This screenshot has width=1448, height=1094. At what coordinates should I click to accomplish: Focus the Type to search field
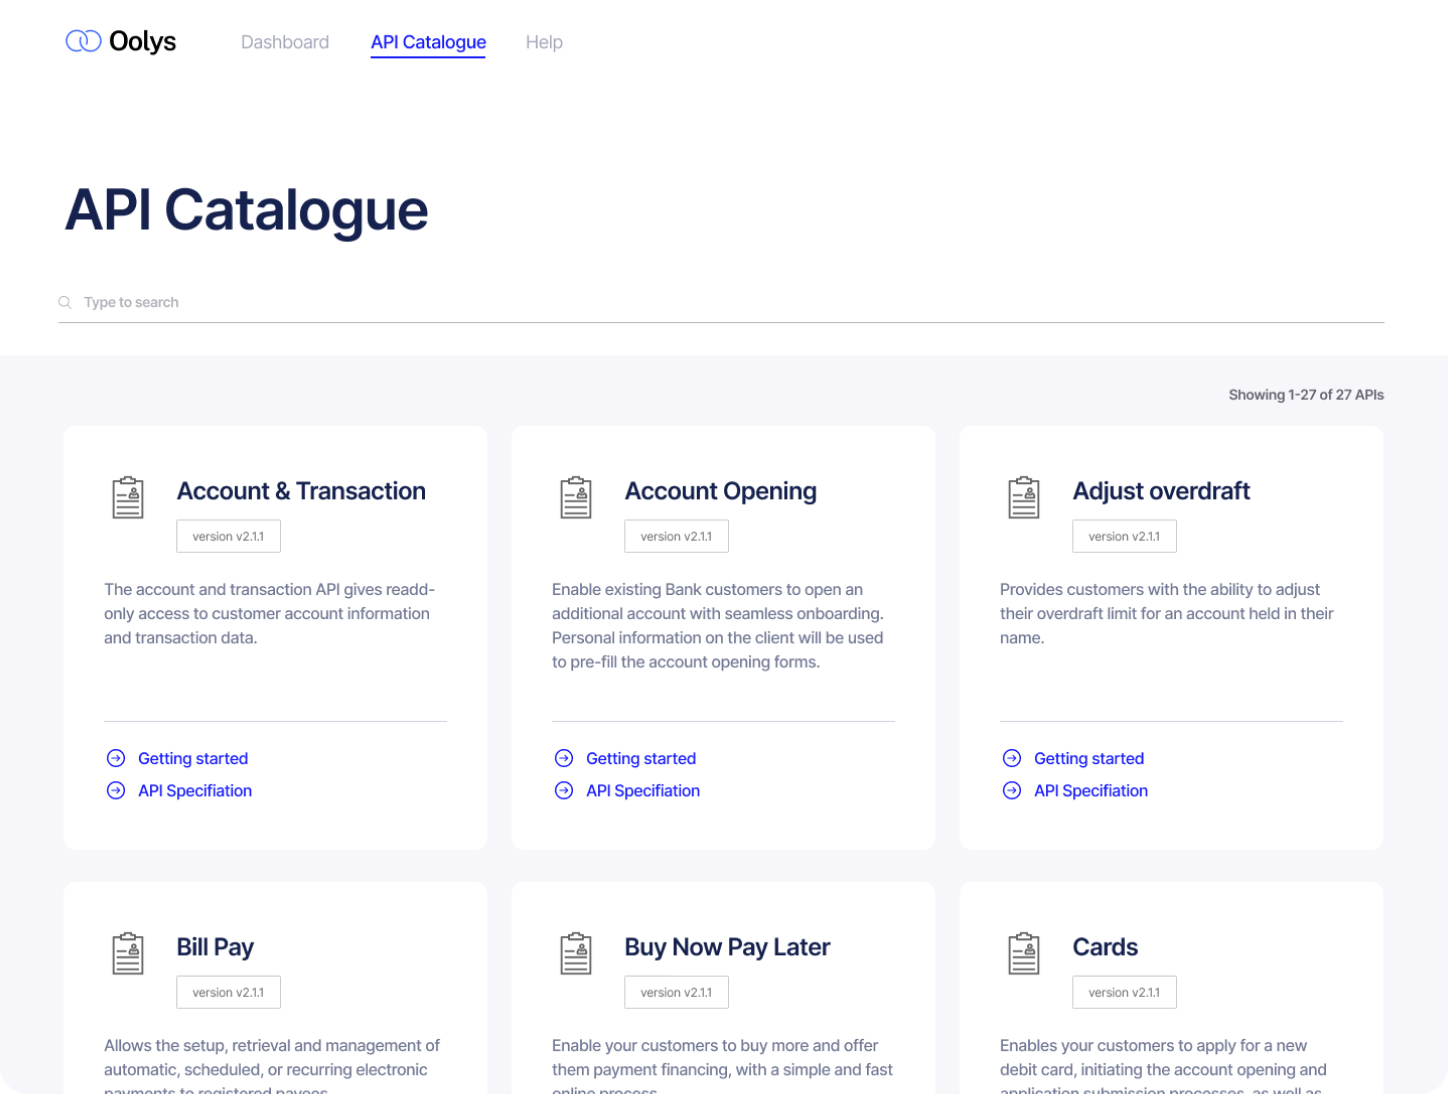coord(721,302)
